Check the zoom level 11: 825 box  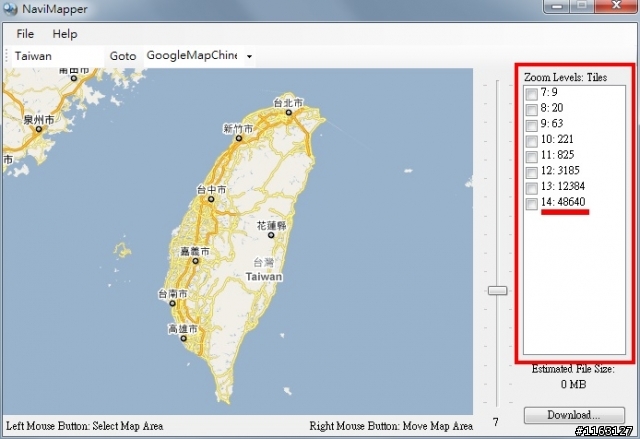tap(531, 157)
